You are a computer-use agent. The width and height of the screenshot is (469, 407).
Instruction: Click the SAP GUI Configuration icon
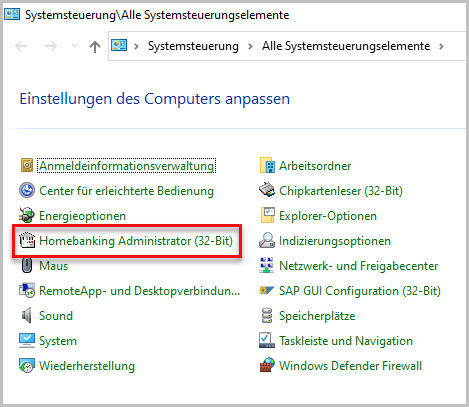(x=267, y=291)
